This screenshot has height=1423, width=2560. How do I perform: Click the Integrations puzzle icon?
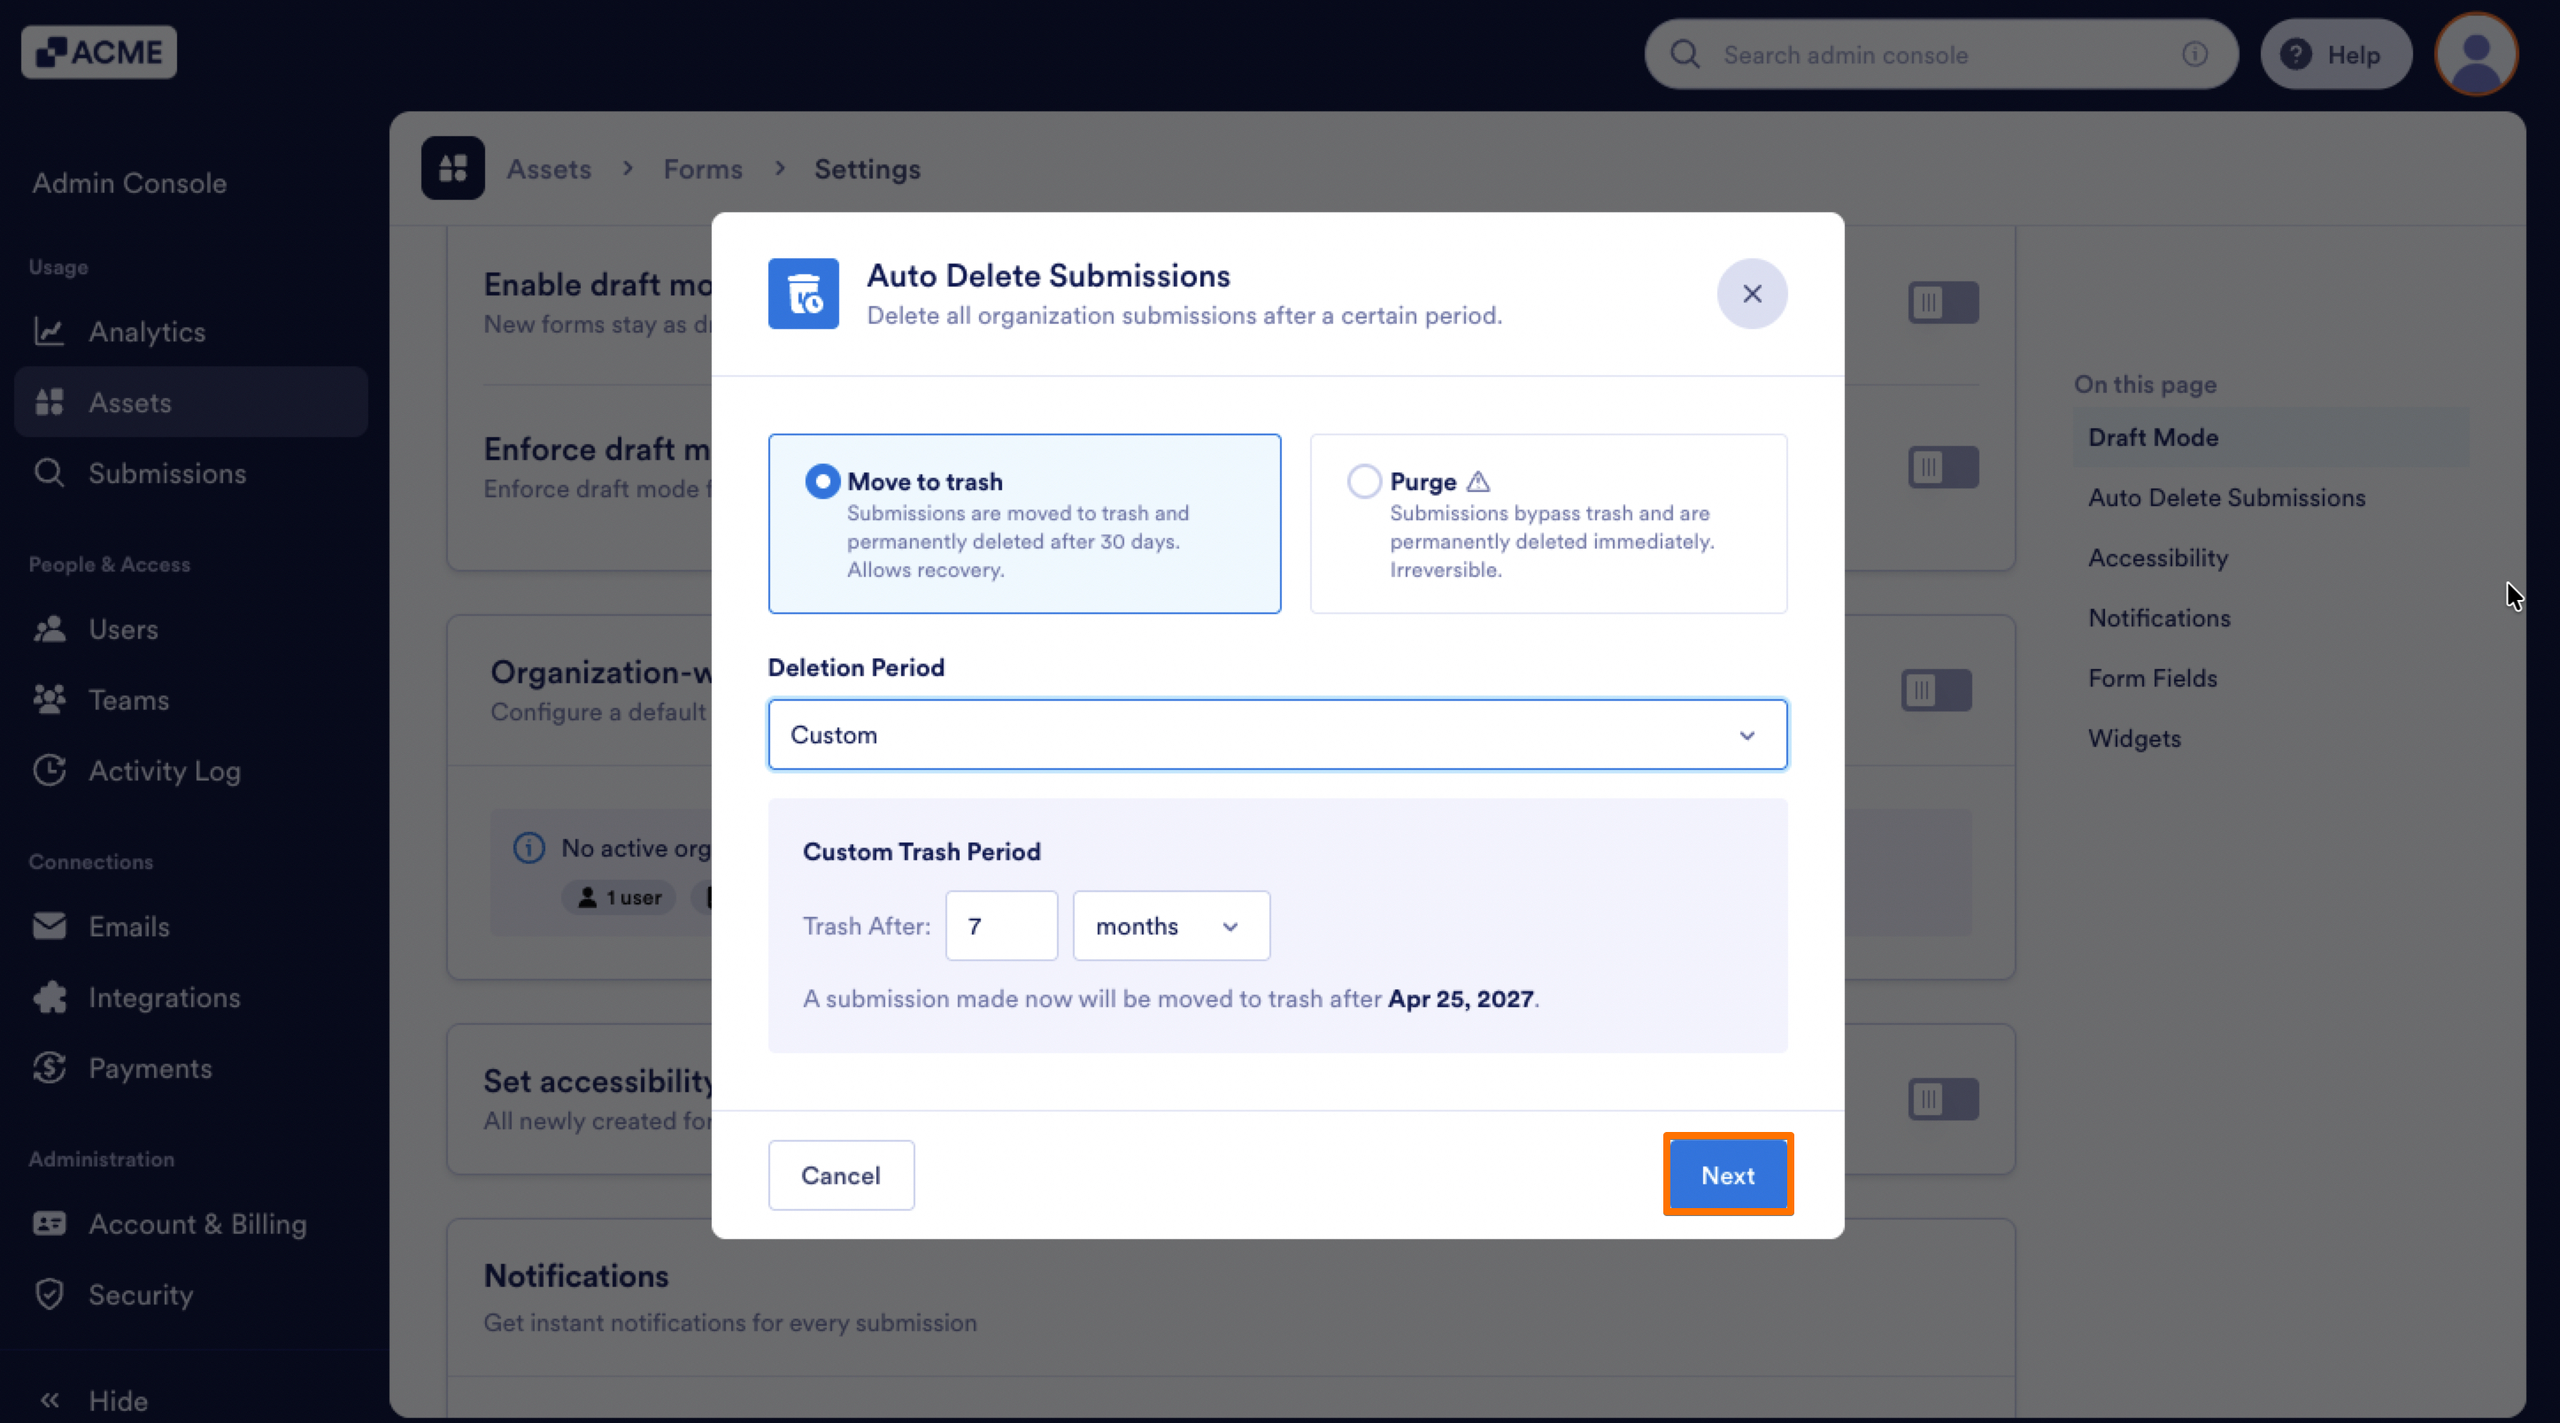coord(49,997)
